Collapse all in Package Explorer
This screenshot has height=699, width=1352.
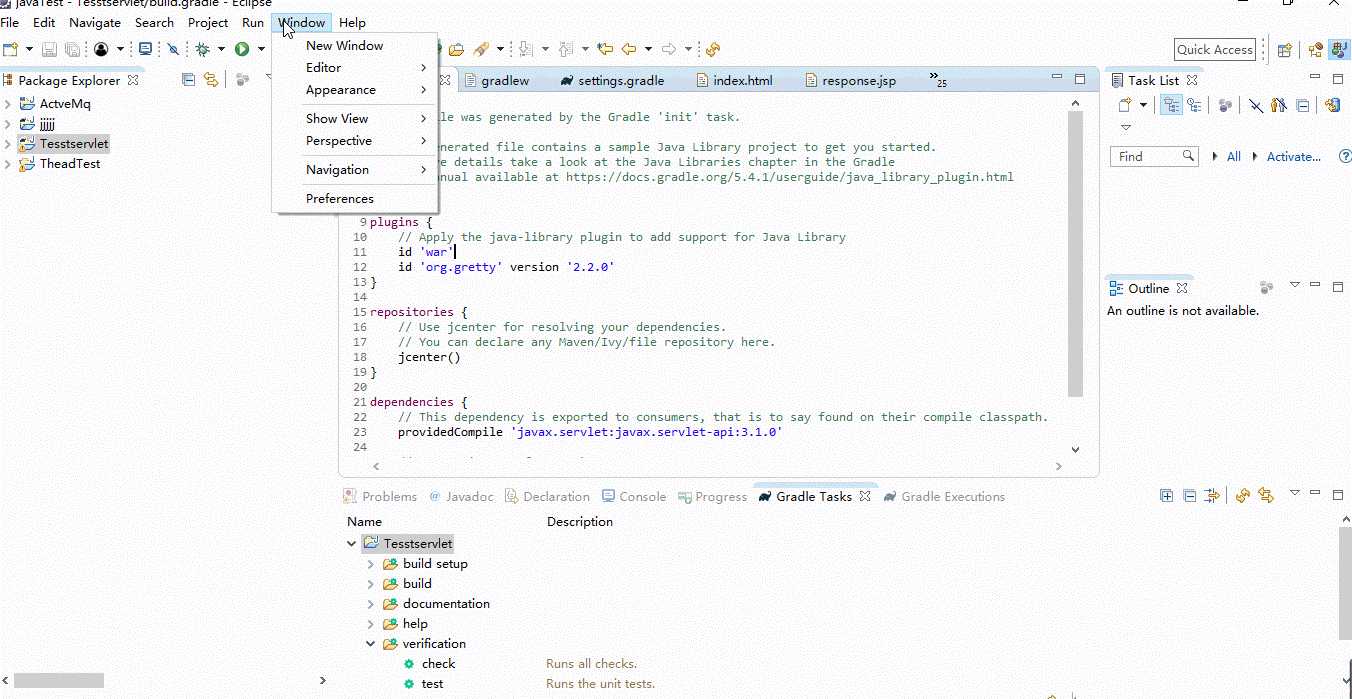click(x=188, y=80)
